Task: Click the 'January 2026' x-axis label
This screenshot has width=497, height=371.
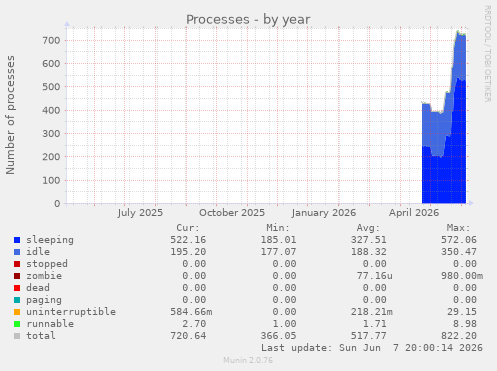Action: coord(324,213)
